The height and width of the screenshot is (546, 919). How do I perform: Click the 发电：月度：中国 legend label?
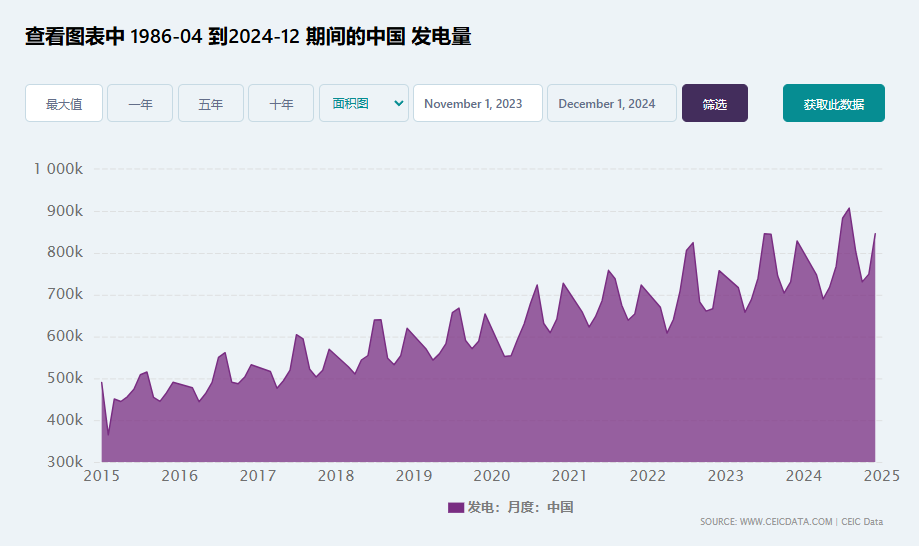(520, 507)
